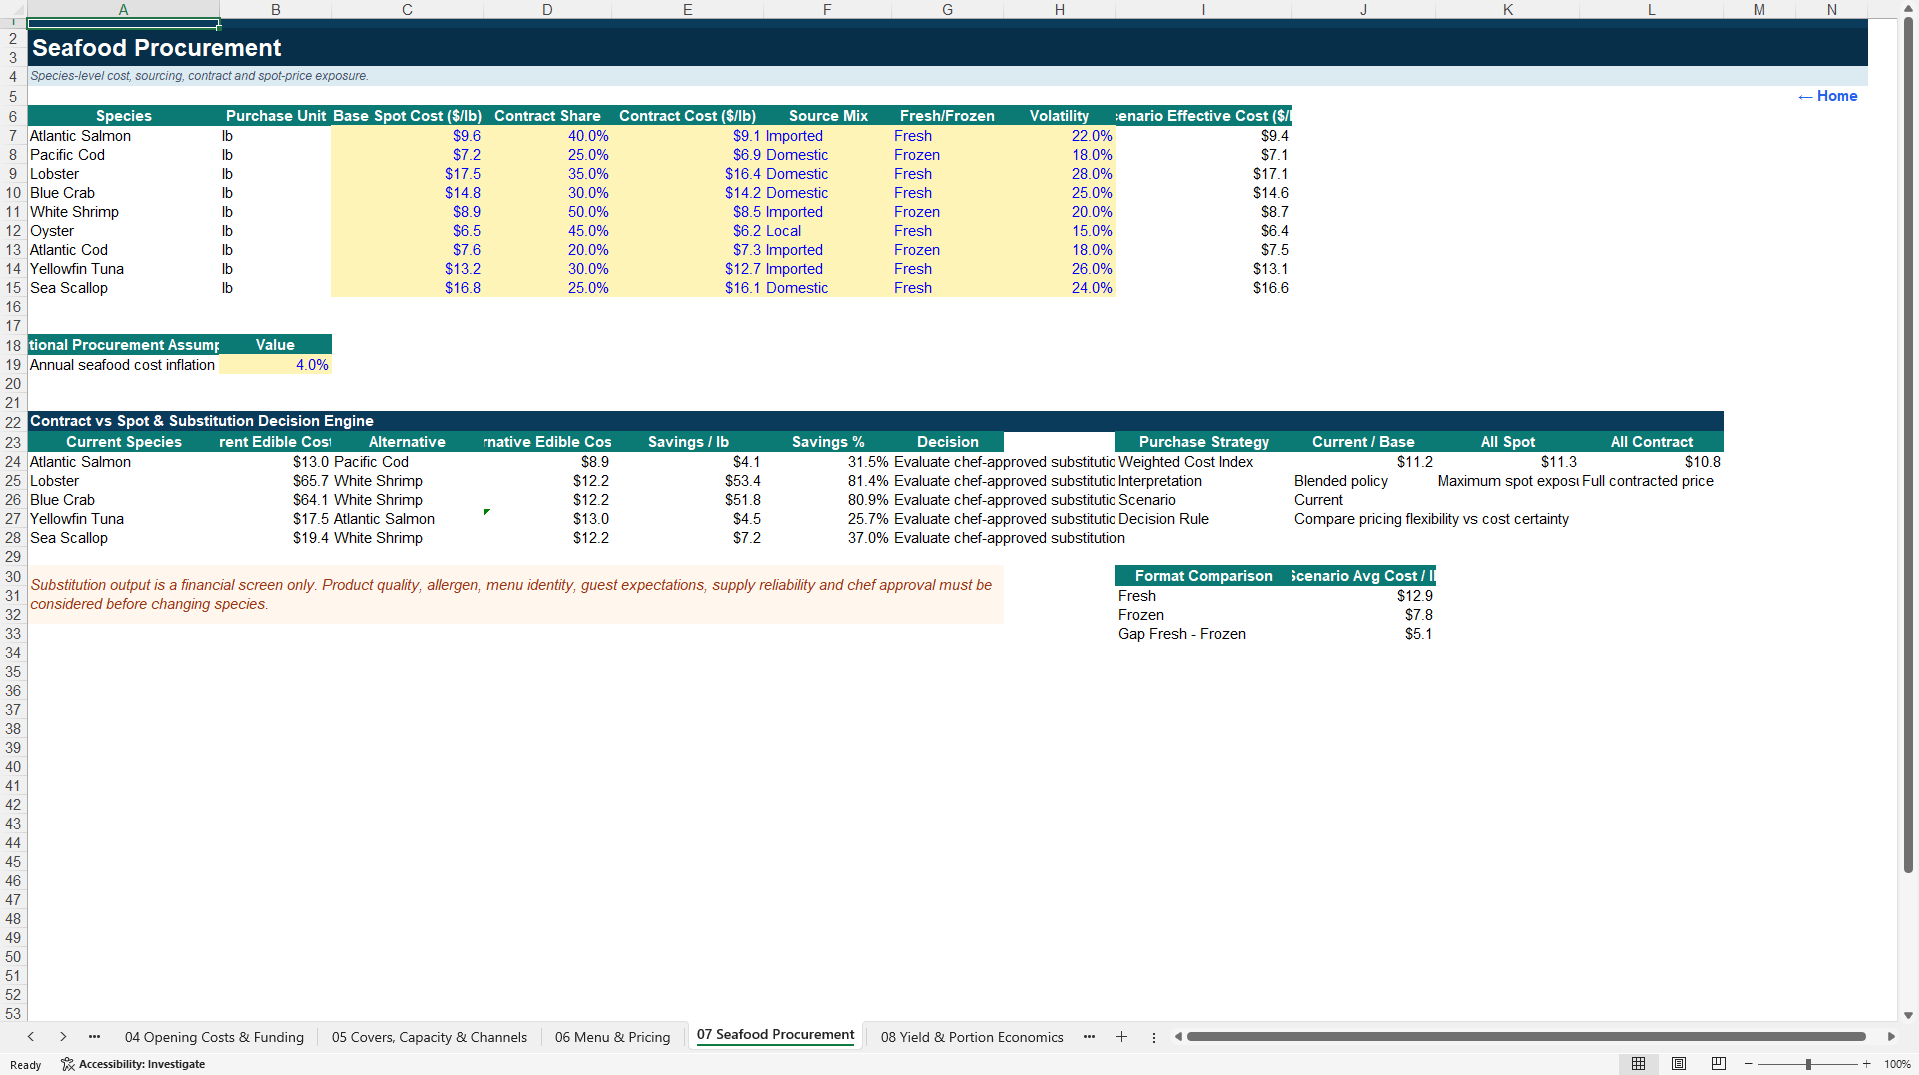Show hidden sheets ellipsis left of tabs
Viewport: 1919px width, 1075px height.
click(94, 1037)
